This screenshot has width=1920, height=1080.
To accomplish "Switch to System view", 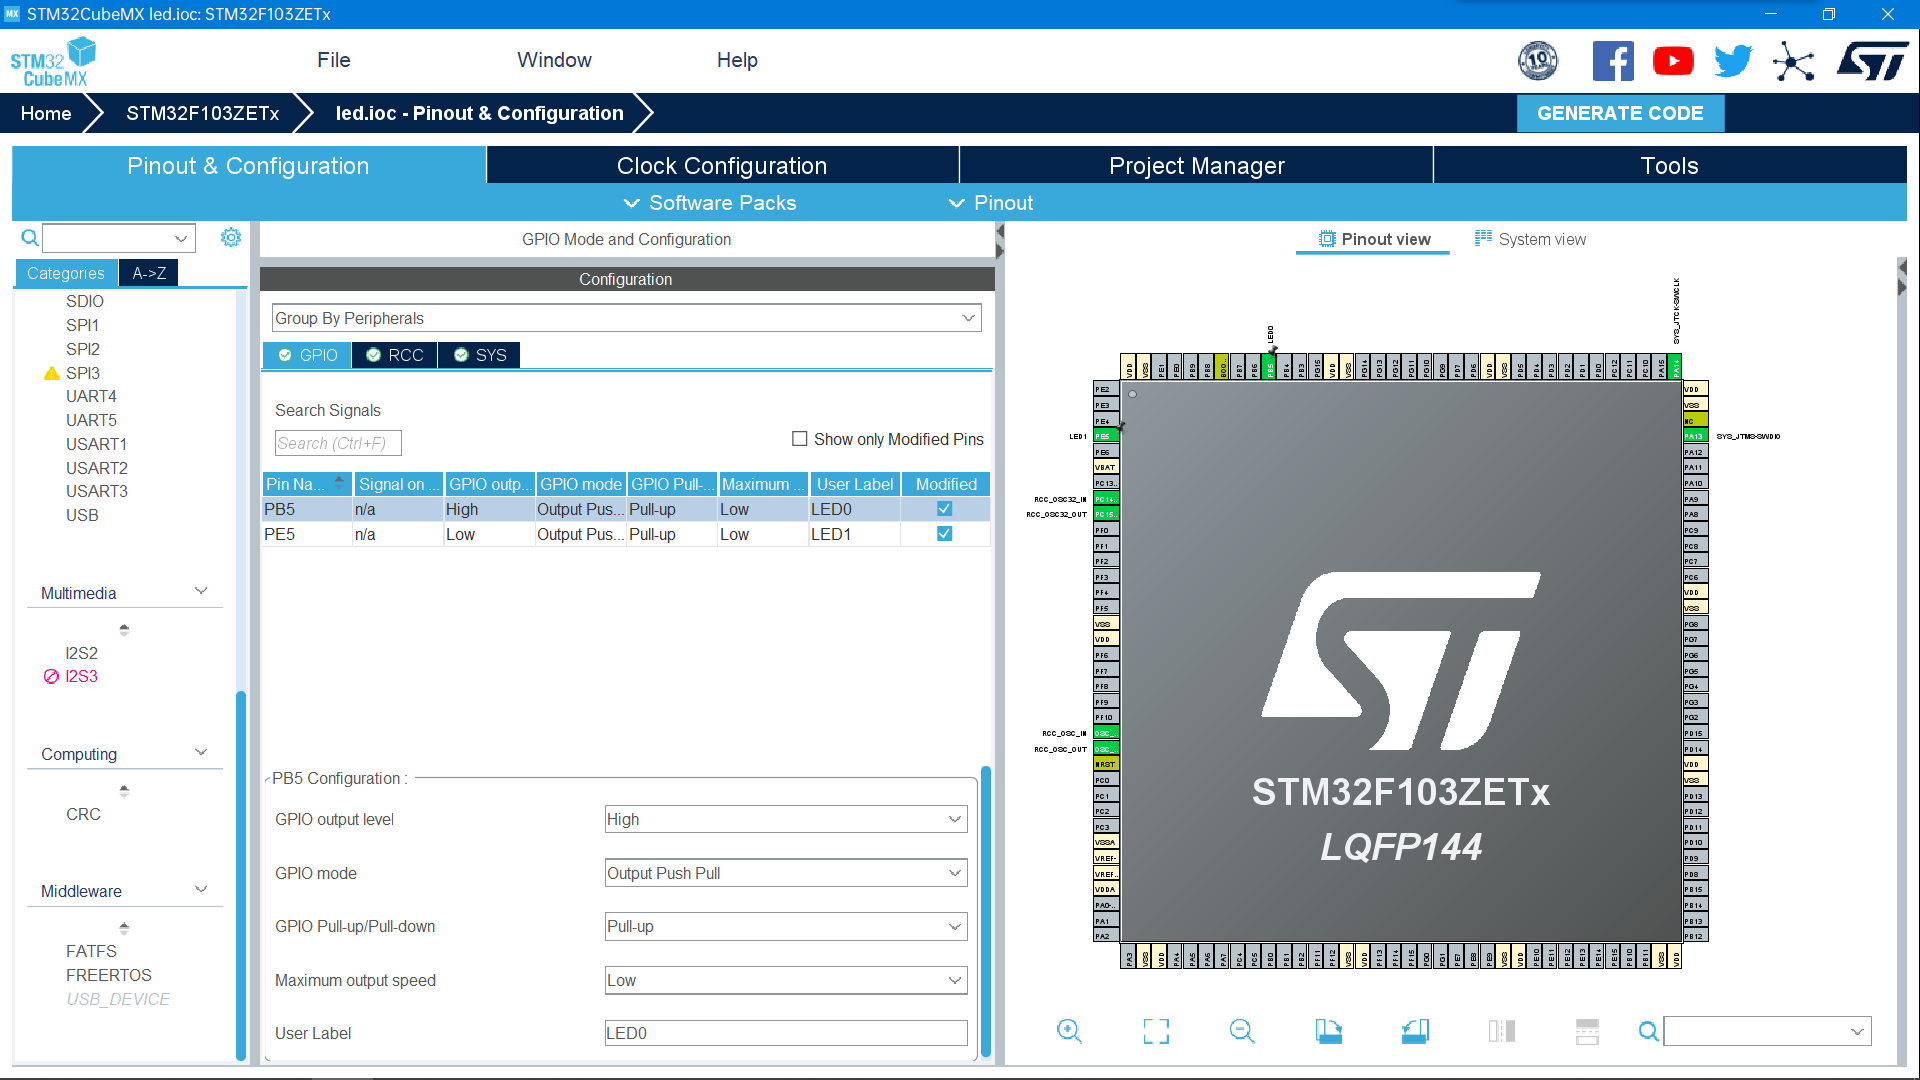I will (1530, 239).
